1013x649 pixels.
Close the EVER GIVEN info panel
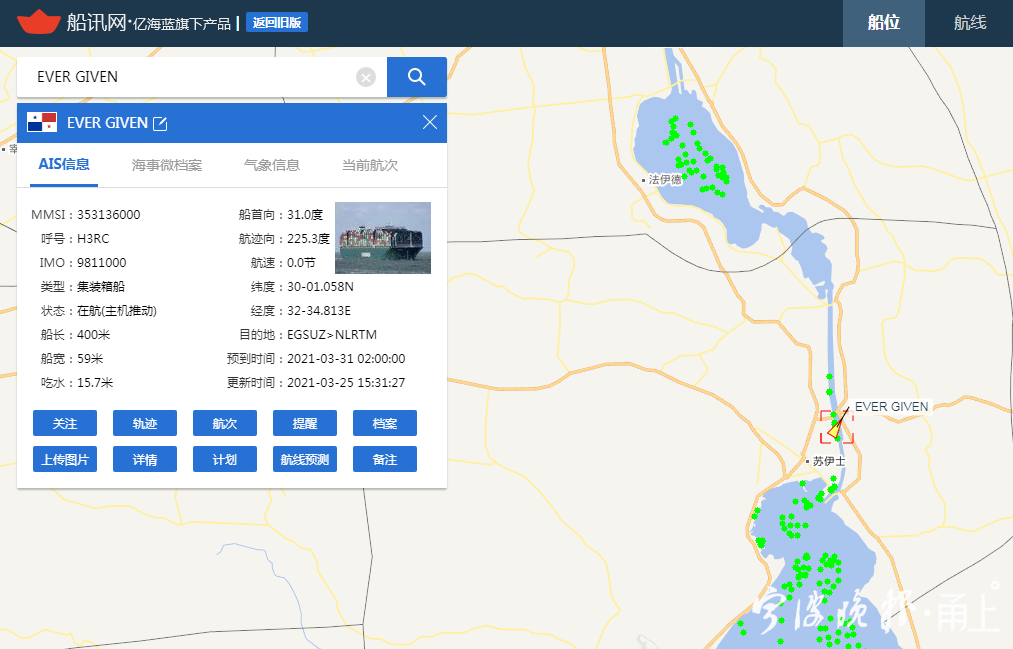[x=430, y=122]
